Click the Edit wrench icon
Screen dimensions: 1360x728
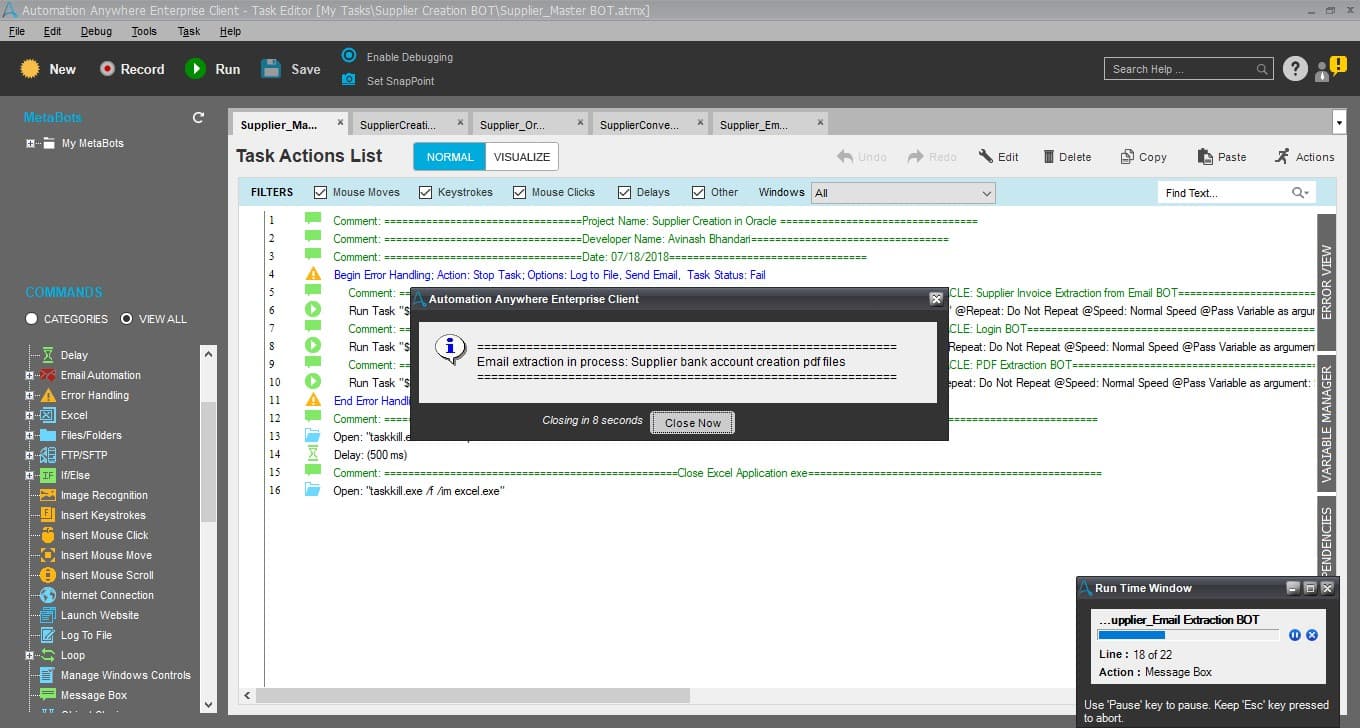(985, 157)
